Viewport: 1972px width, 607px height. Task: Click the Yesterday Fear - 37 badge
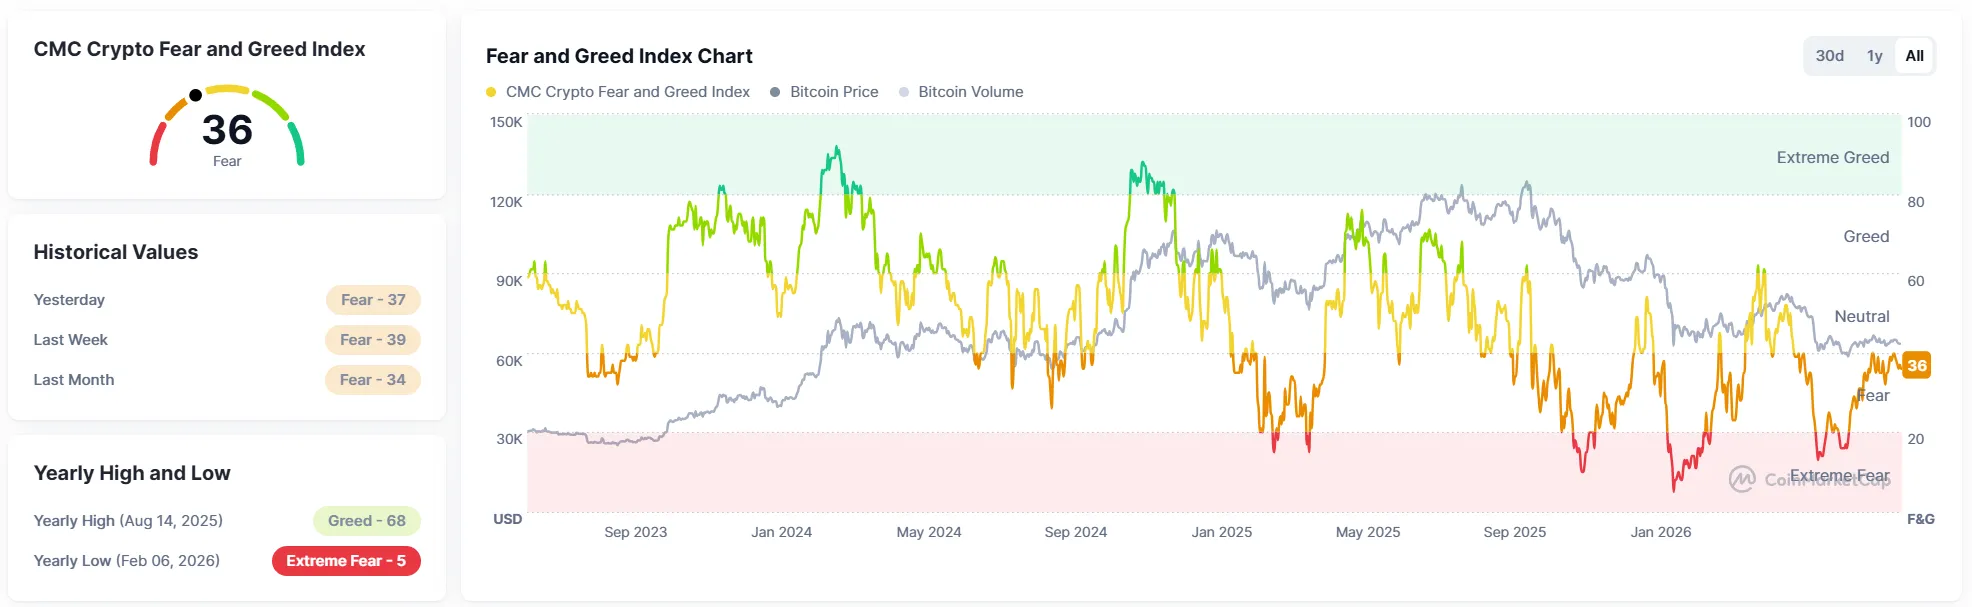coord(373,300)
